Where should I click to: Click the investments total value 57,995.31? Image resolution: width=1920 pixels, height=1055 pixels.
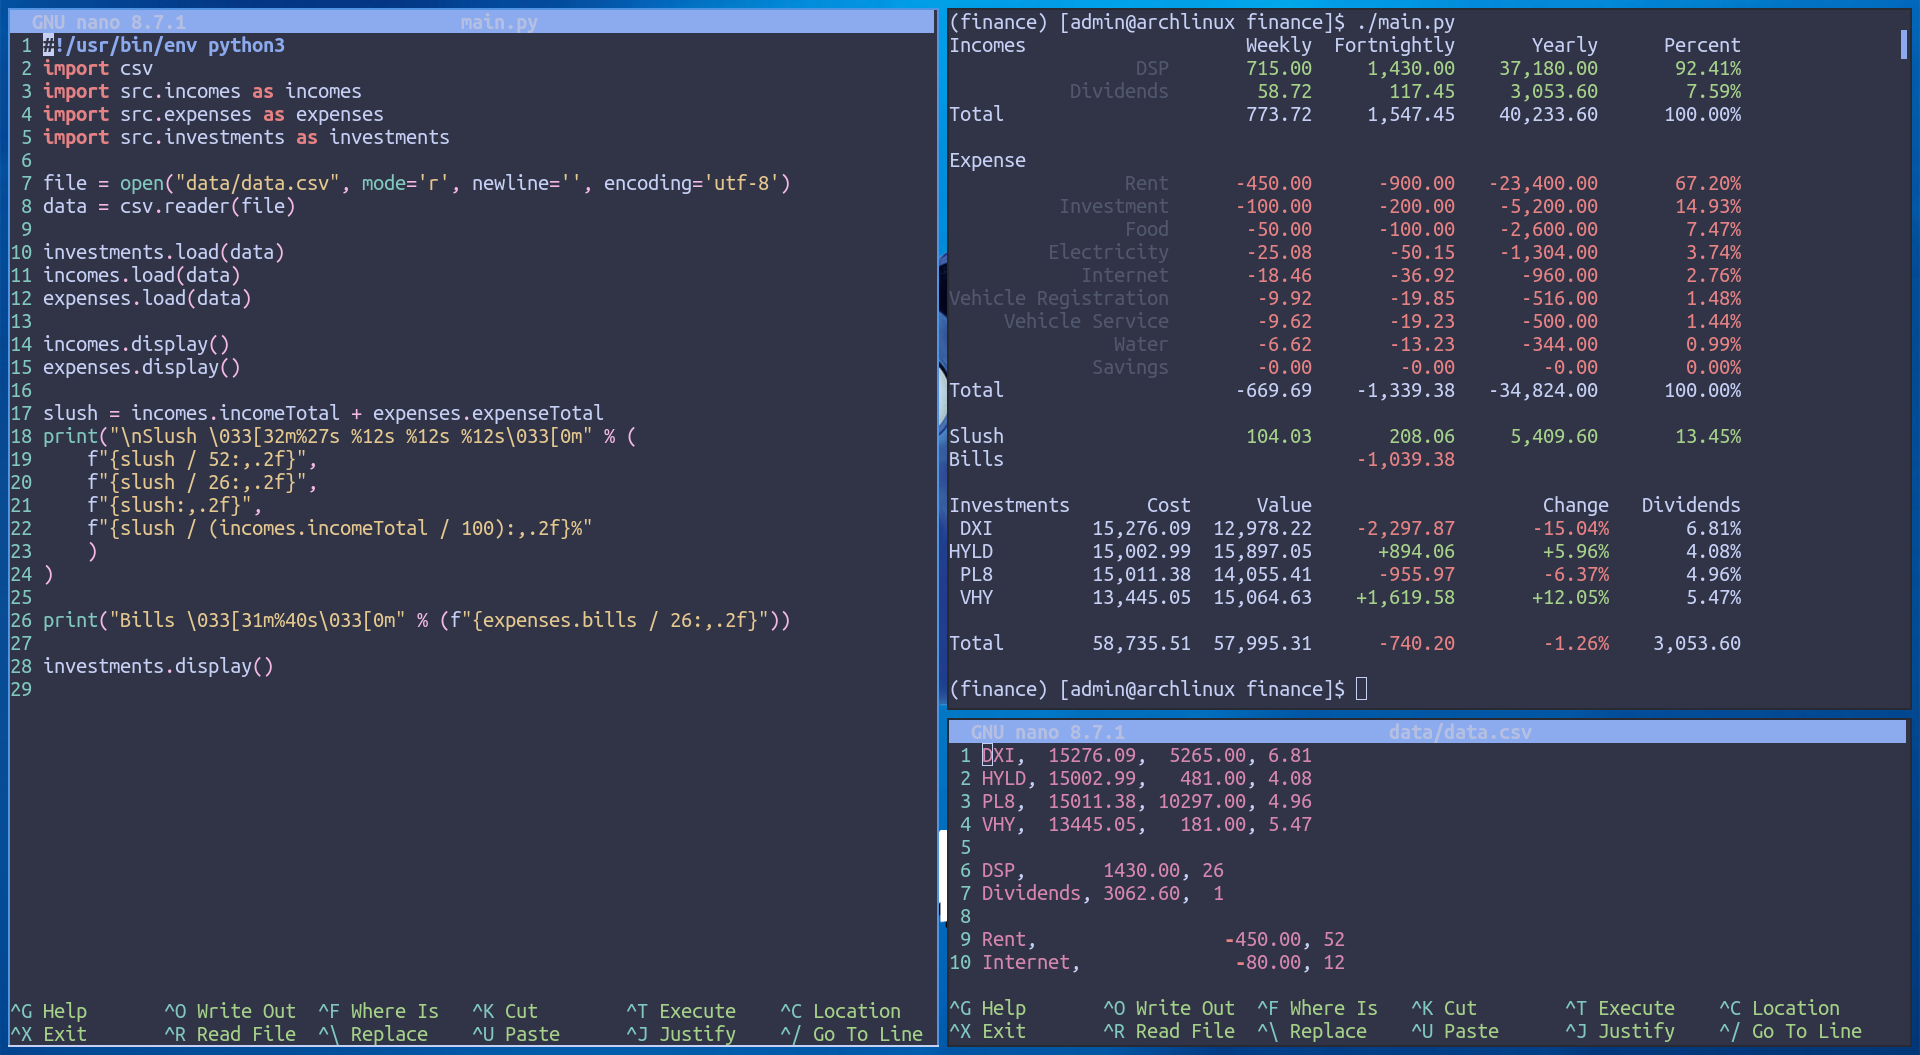1262,643
